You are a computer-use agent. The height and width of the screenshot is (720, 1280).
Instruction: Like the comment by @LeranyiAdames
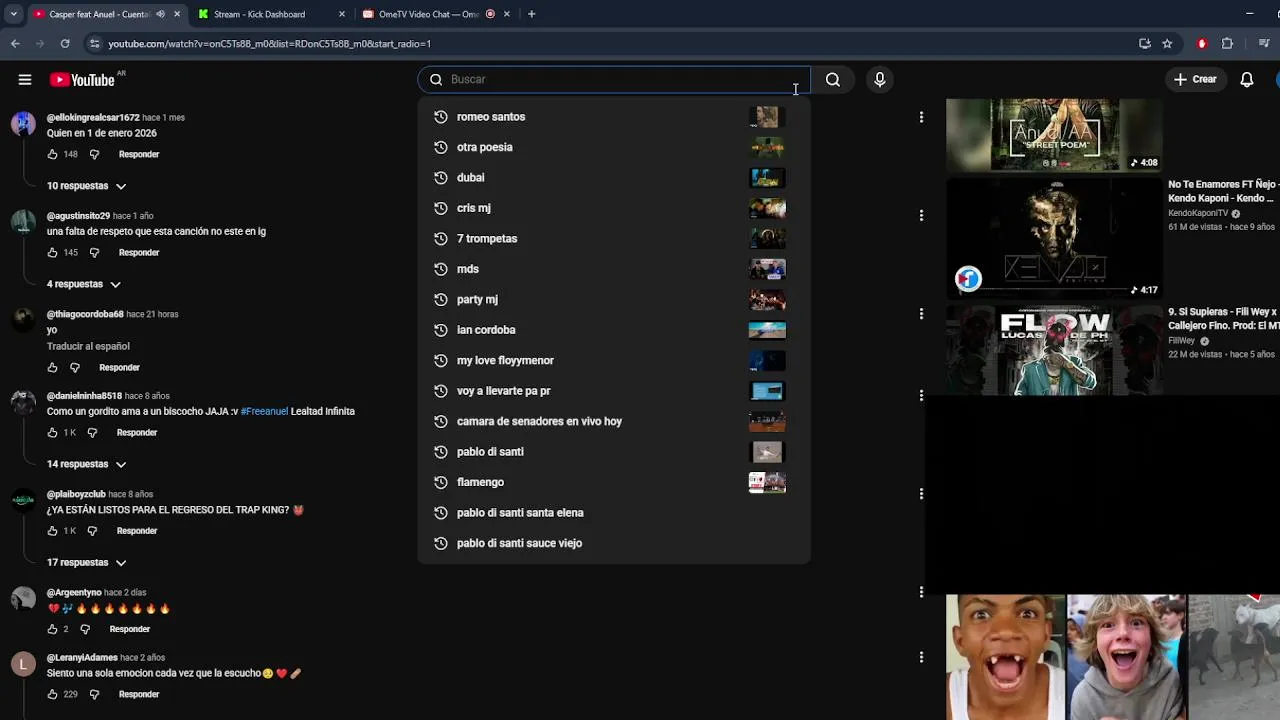tap(53, 694)
